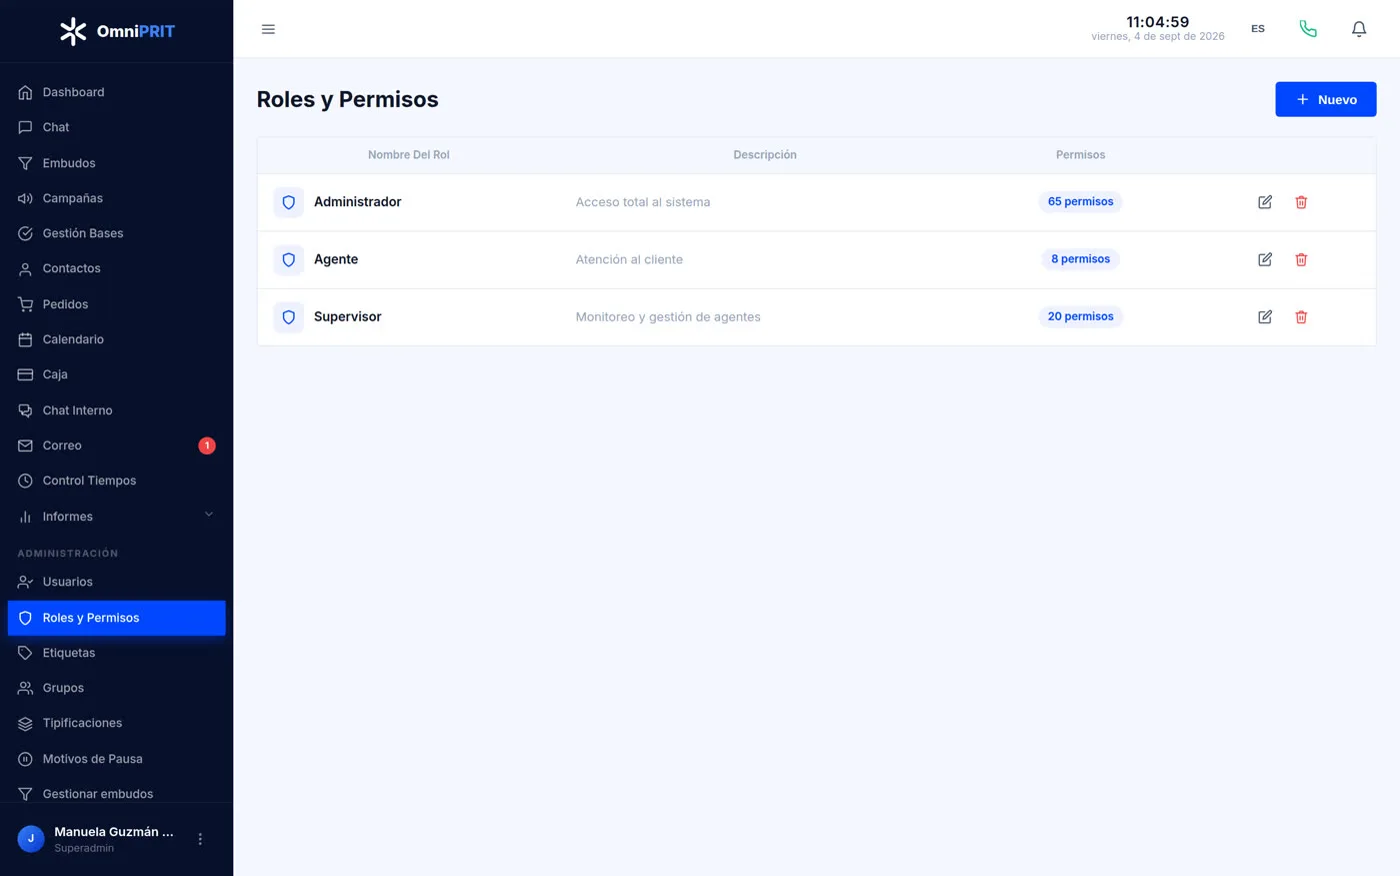Click the 8 permisos badge
This screenshot has height=876, width=1400.
(1080, 259)
